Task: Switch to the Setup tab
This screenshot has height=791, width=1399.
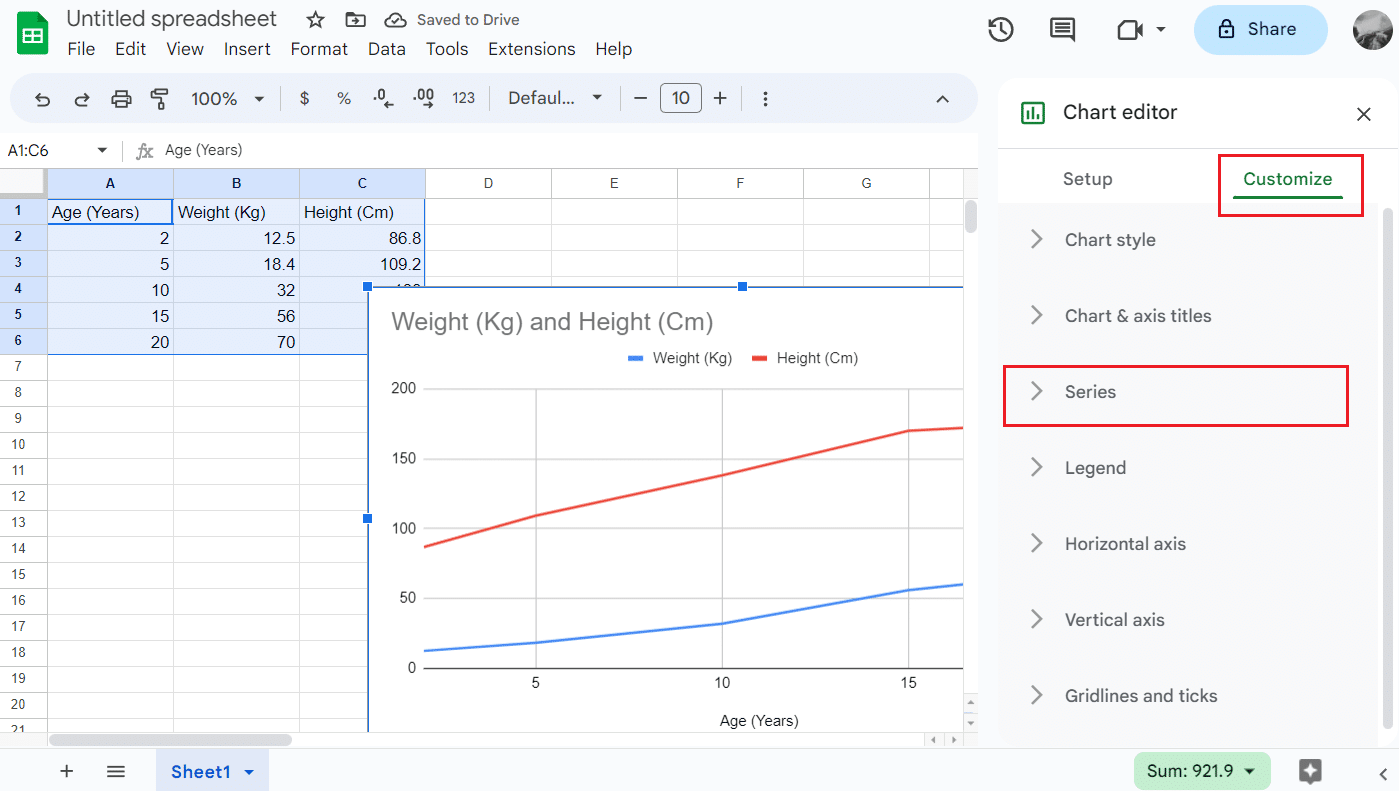Action: tap(1087, 178)
